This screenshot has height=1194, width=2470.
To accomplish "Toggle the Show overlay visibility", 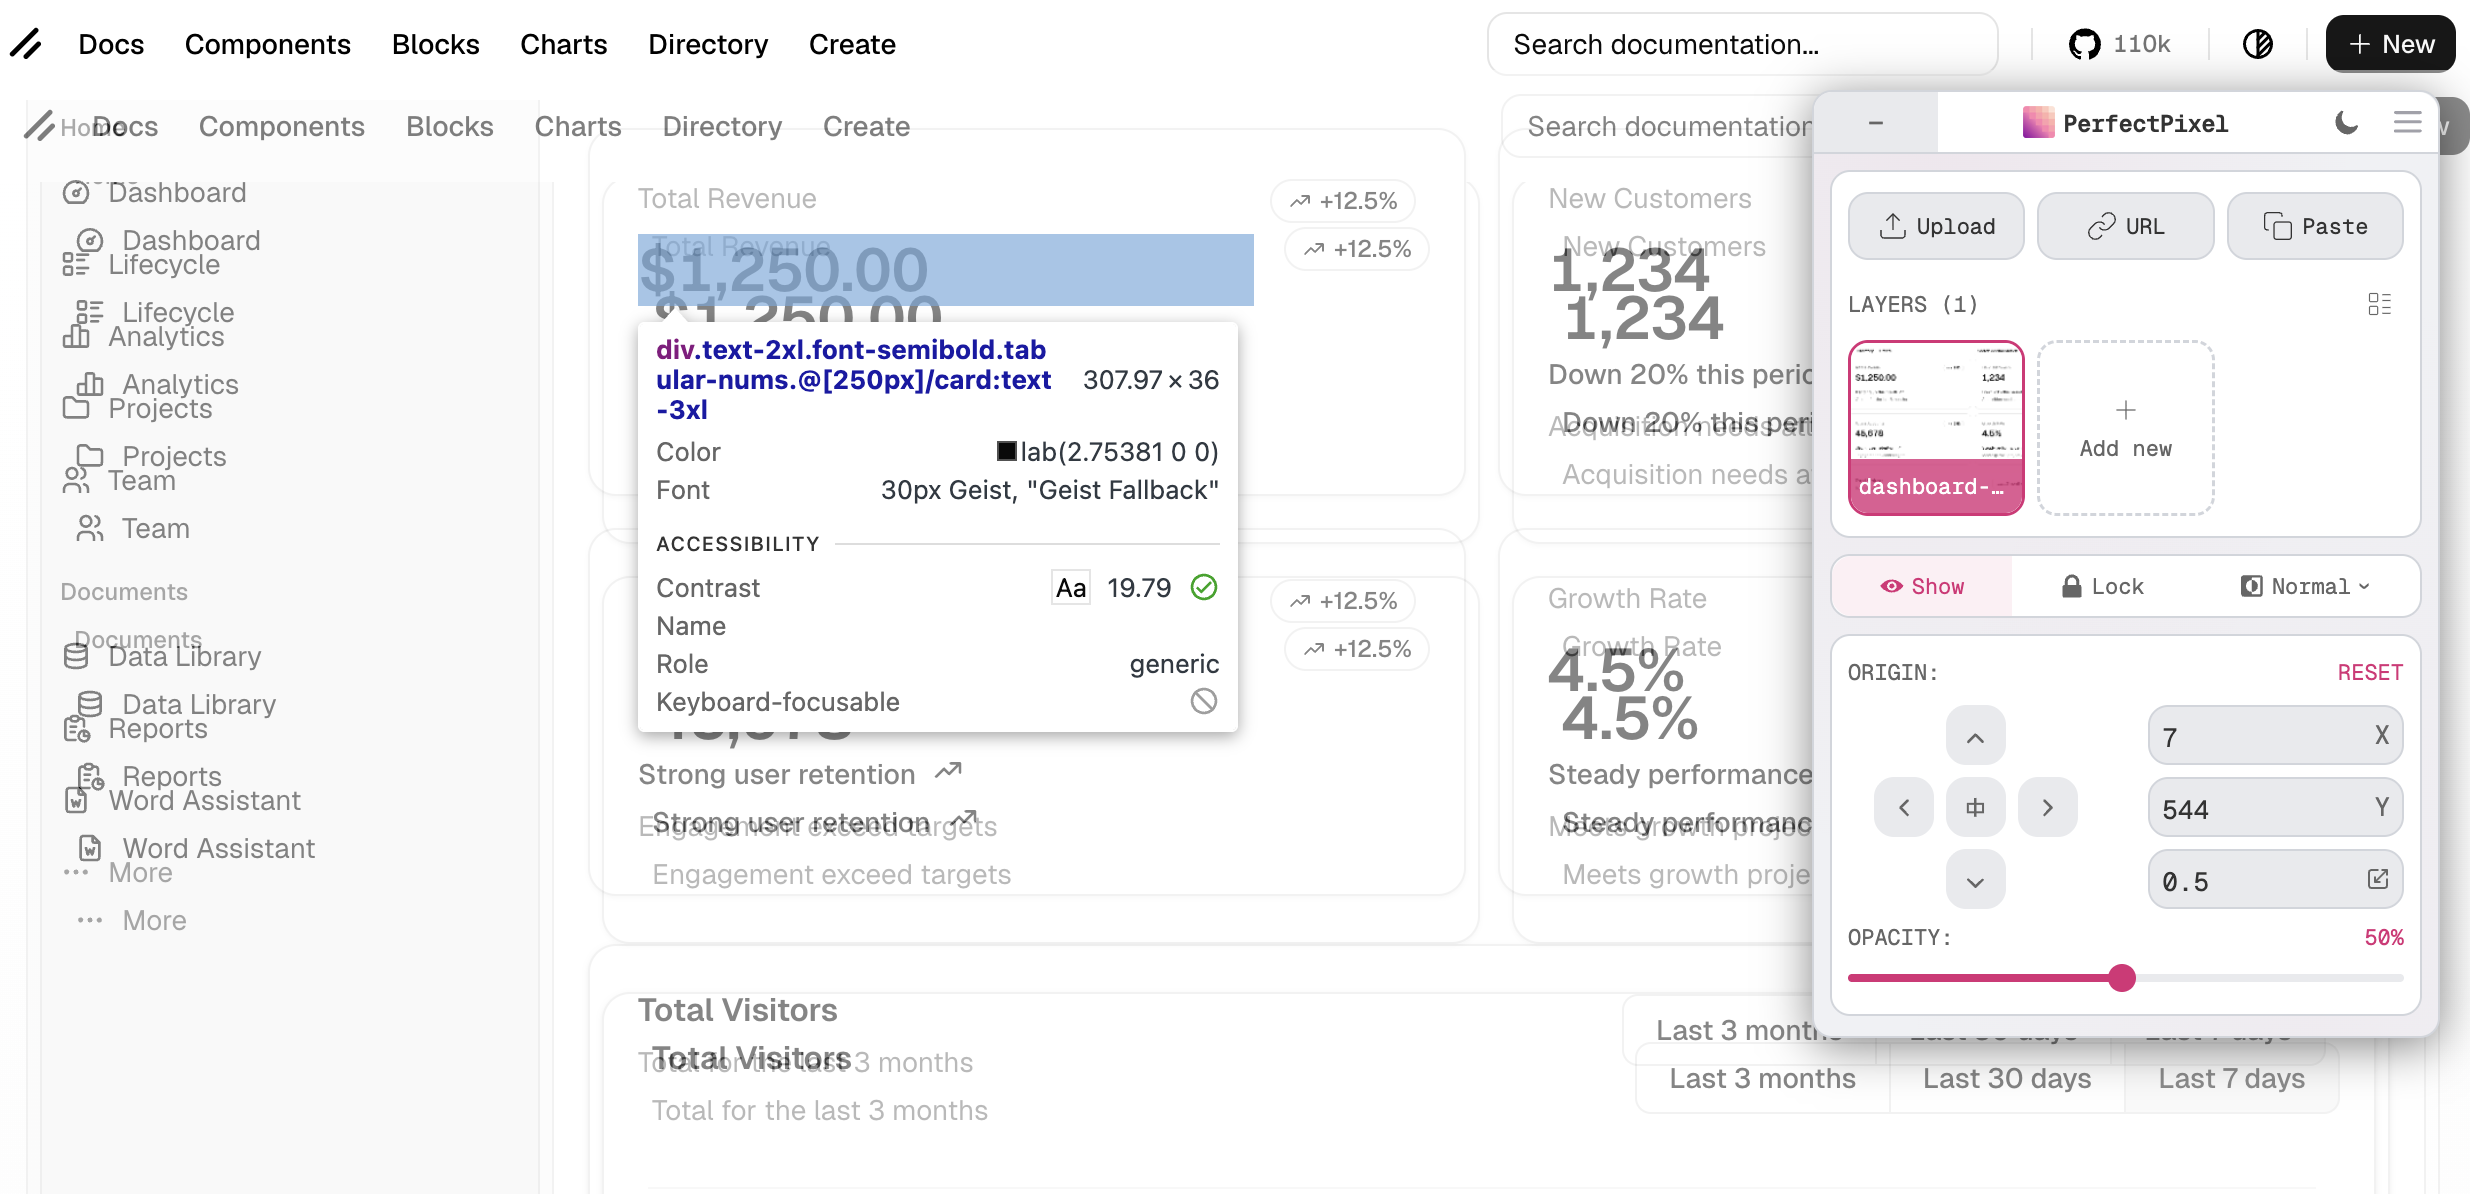I will [x=1921, y=587].
